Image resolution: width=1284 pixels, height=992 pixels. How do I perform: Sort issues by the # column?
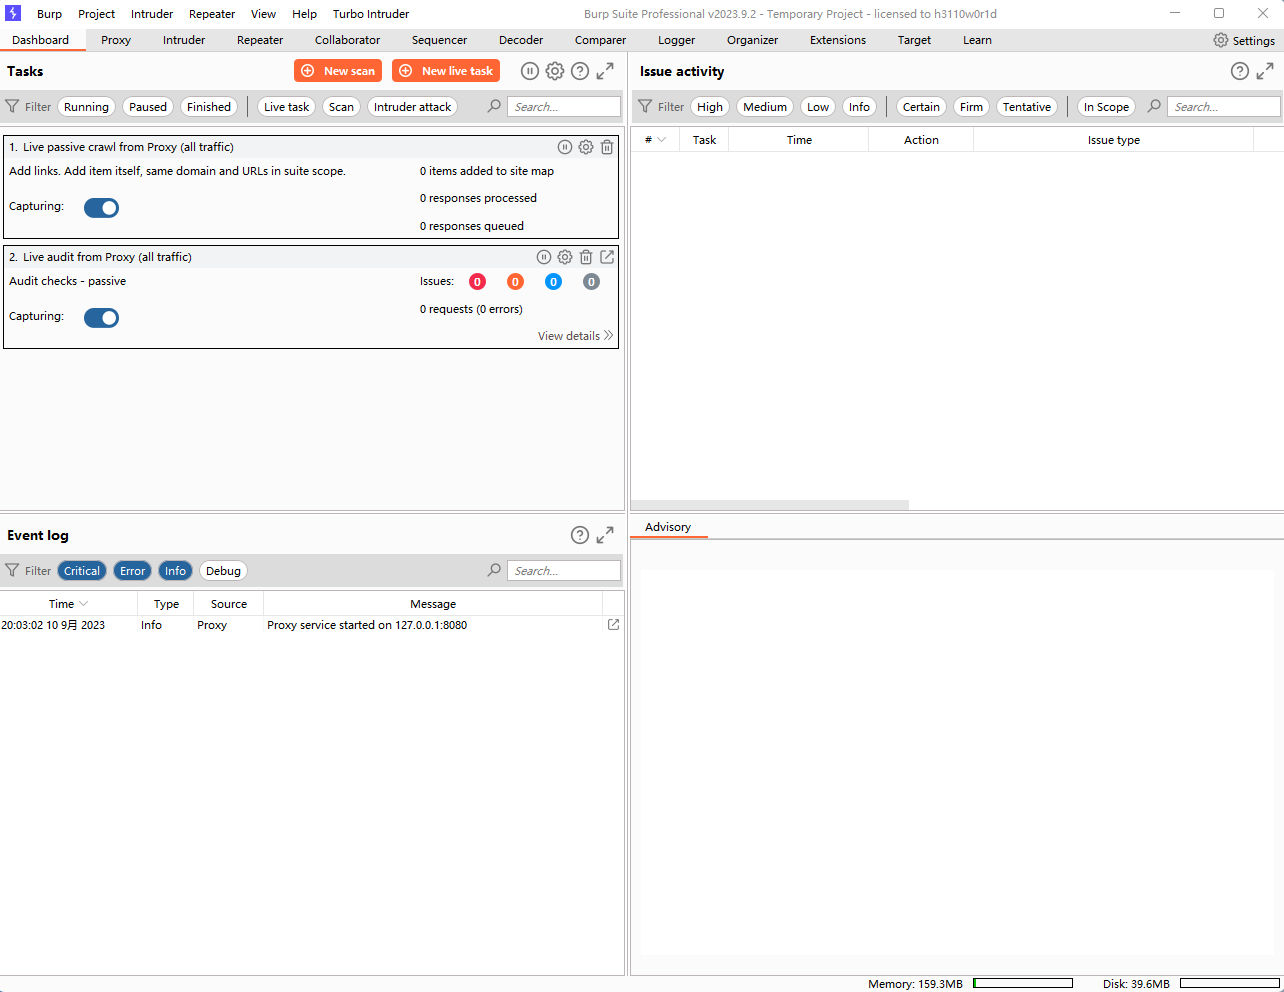tap(655, 140)
